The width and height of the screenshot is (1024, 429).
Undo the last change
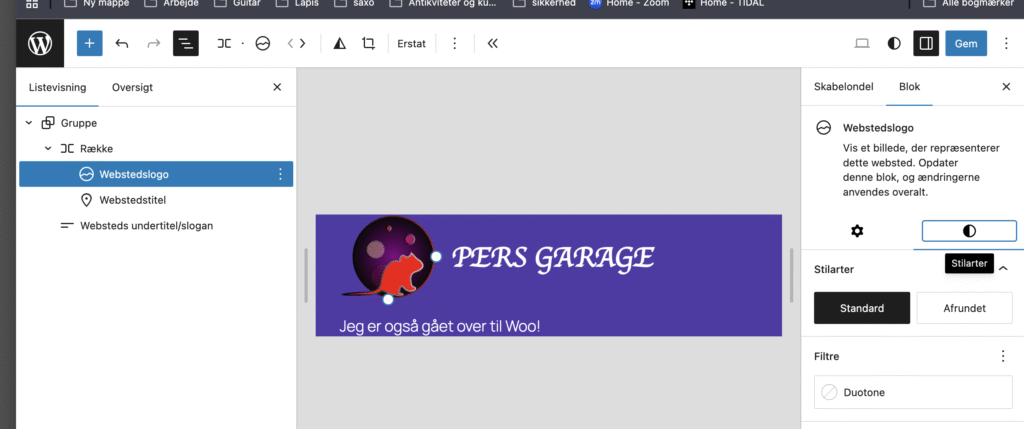pos(122,43)
